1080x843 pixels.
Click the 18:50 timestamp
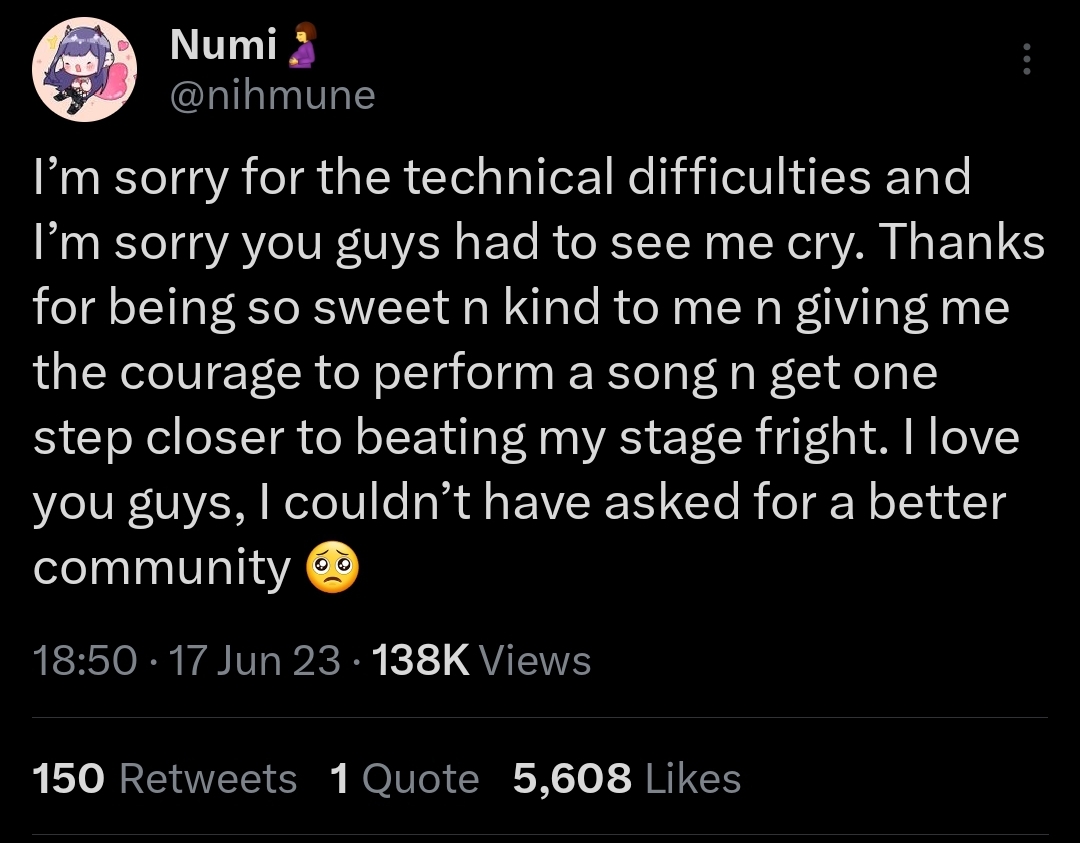tap(85, 660)
